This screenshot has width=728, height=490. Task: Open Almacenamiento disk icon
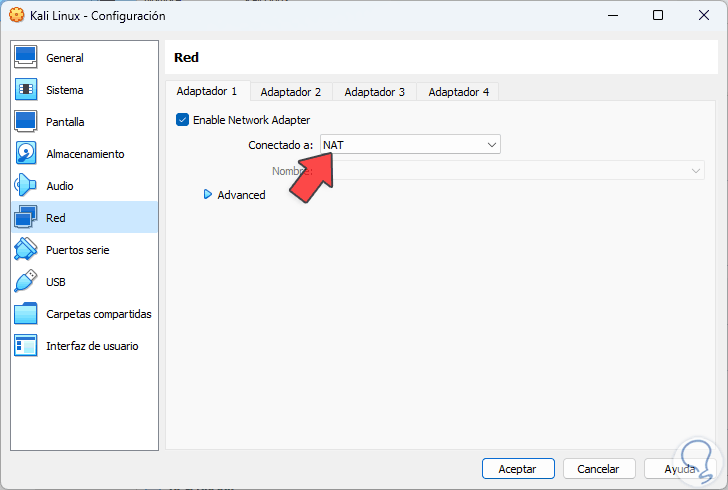[x=26, y=153]
